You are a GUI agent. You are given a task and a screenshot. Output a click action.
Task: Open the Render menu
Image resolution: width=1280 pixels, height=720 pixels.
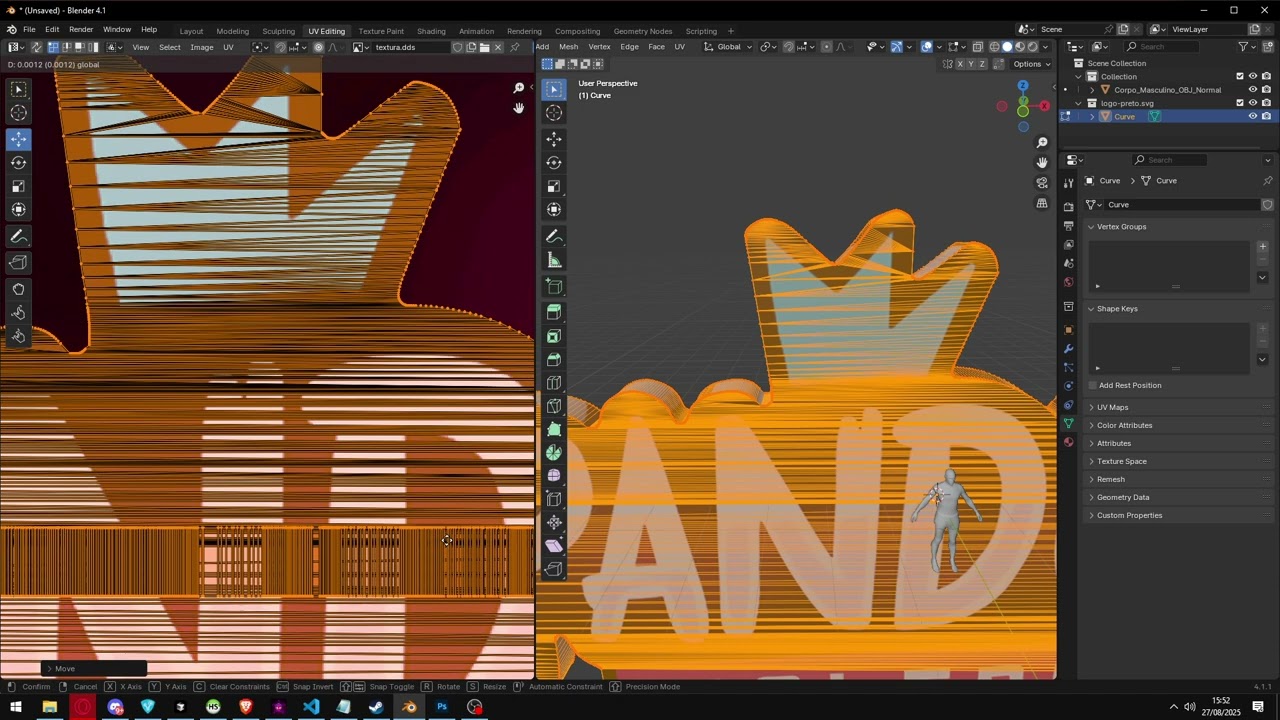81,30
